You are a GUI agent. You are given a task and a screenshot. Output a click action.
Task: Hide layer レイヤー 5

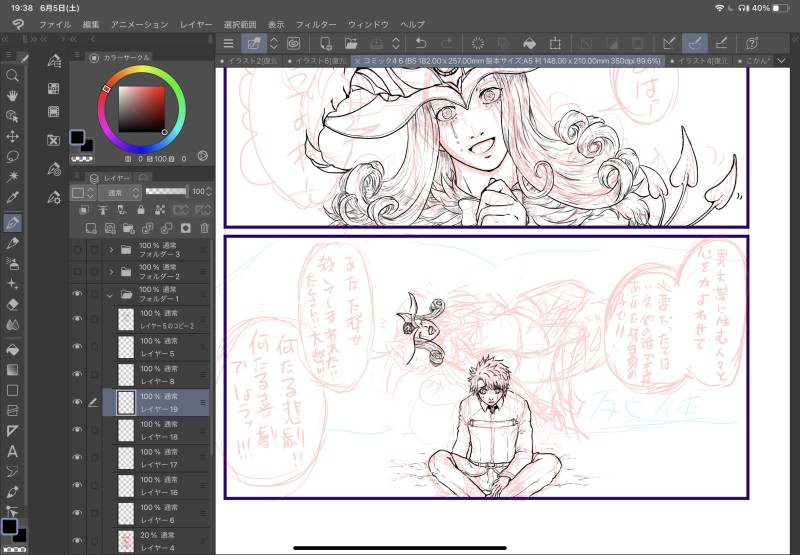77,346
